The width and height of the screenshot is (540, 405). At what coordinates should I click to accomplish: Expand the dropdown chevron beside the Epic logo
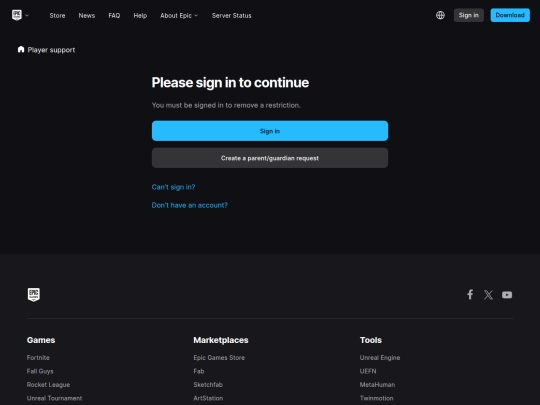[x=27, y=15]
